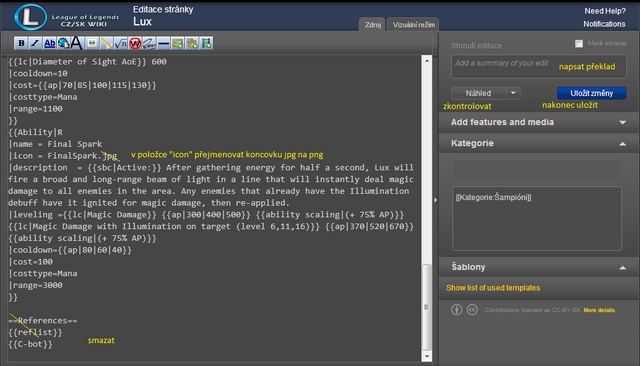Click the 'Diameter of Sight AoE' line

pos(87,62)
